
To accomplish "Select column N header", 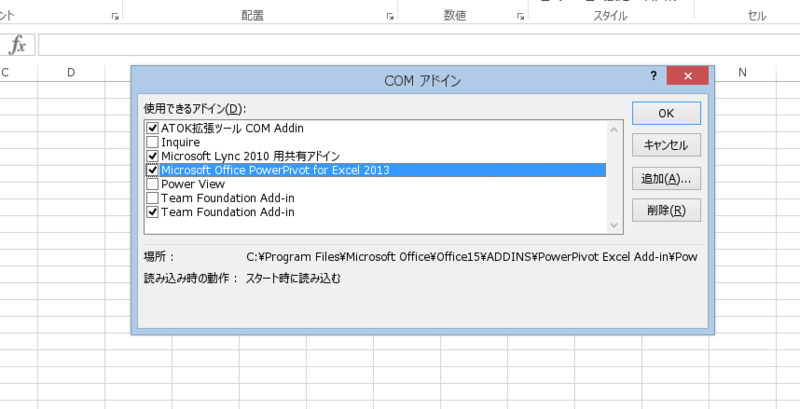I will point(742,73).
